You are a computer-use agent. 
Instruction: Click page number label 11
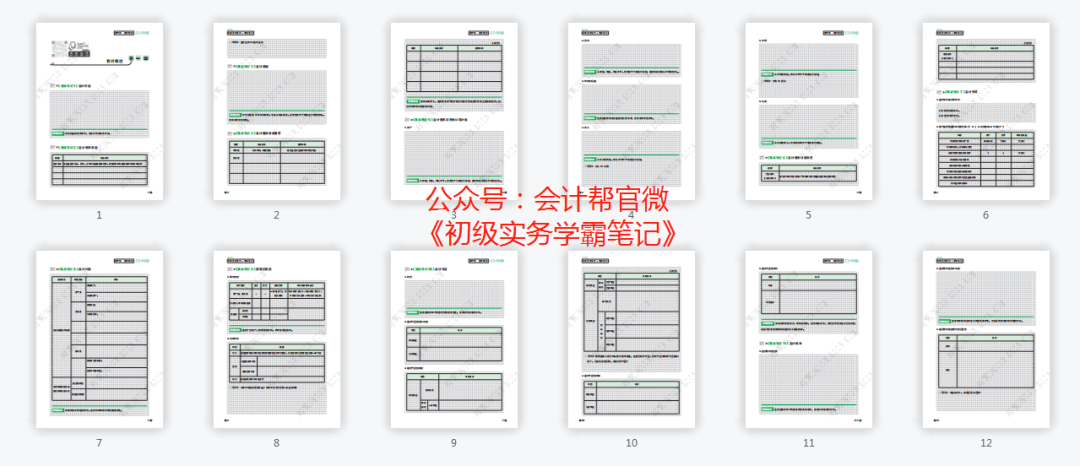[809, 443]
